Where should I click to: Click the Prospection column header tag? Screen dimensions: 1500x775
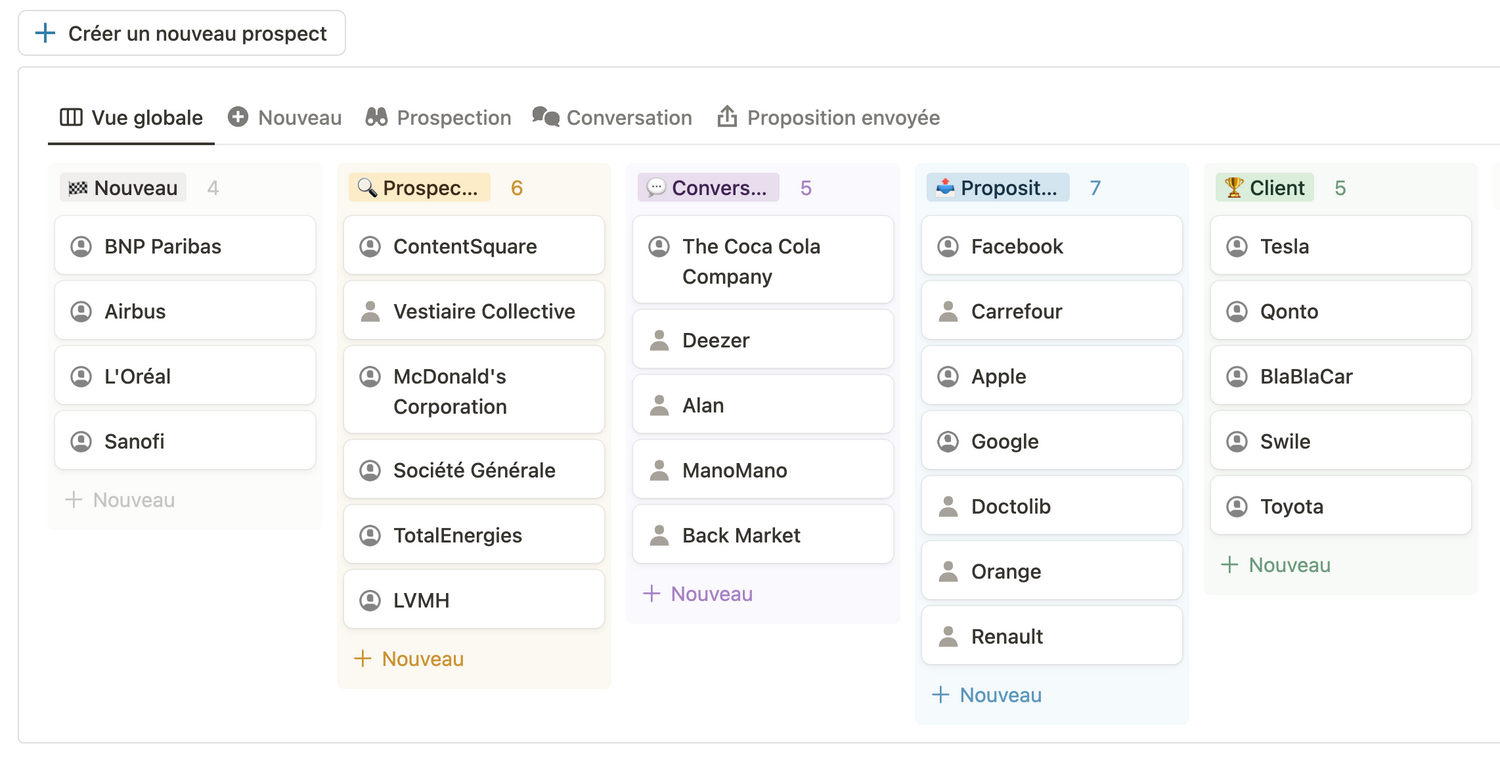pos(419,188)
